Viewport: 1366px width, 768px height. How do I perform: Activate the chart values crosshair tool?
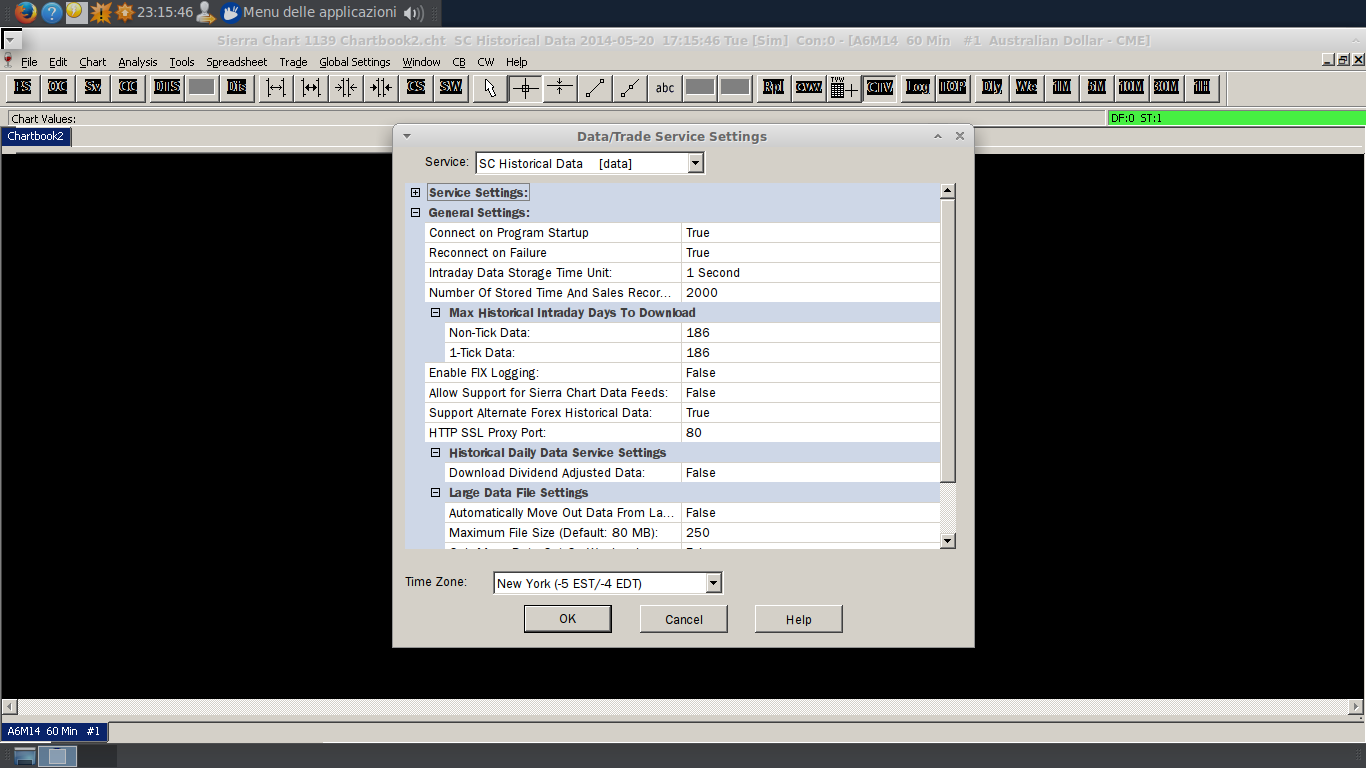click(x=525, y=88)
